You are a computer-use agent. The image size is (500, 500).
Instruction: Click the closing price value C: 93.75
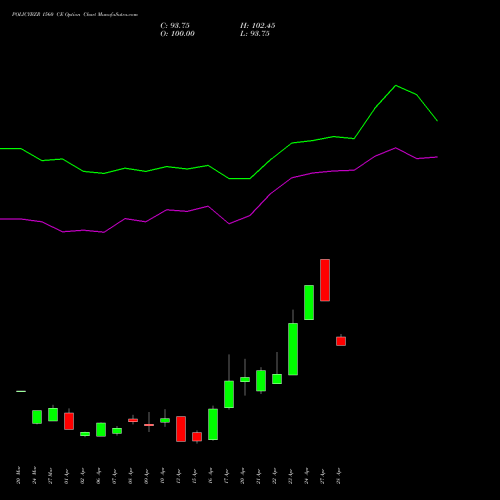[175, 26]
